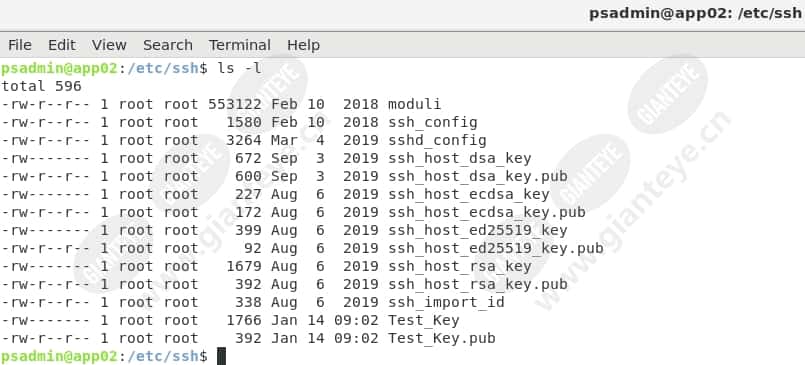Click the ssh_import_id filename
Viewport: 805px width, 365px height.
pyautogui.click(x=446, y=302)
